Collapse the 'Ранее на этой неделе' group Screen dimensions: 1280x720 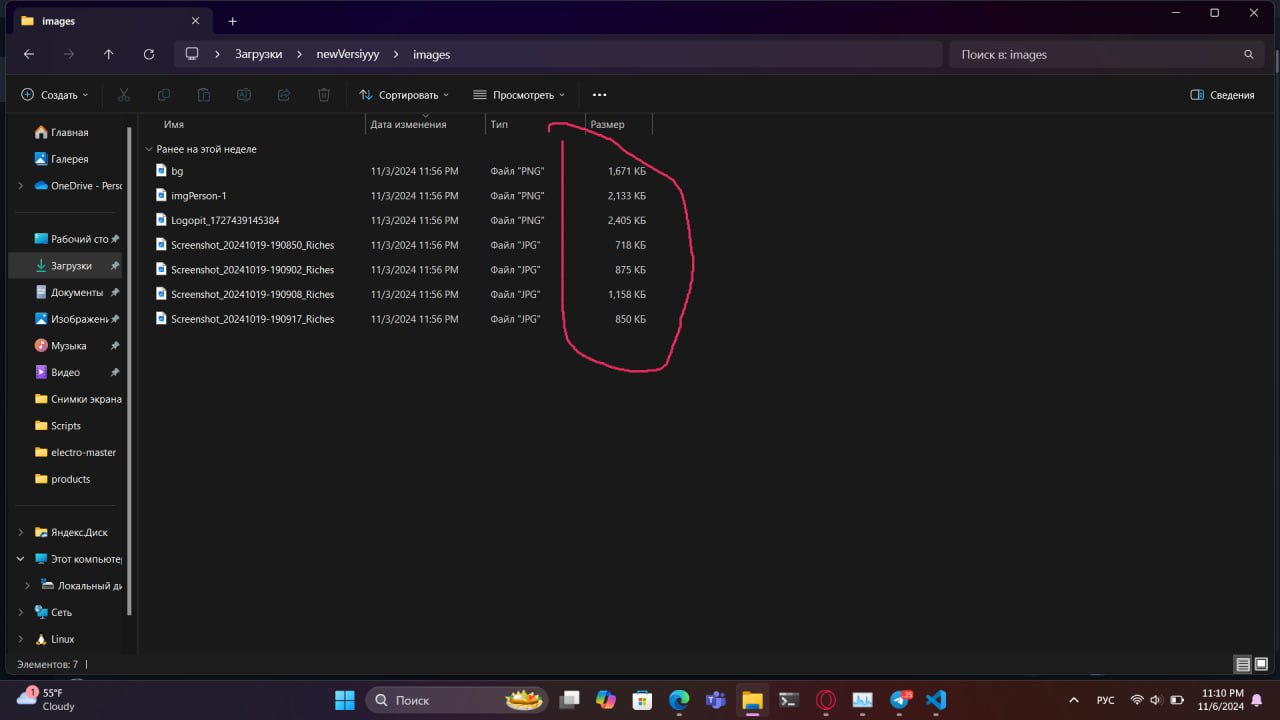(149, 149)
